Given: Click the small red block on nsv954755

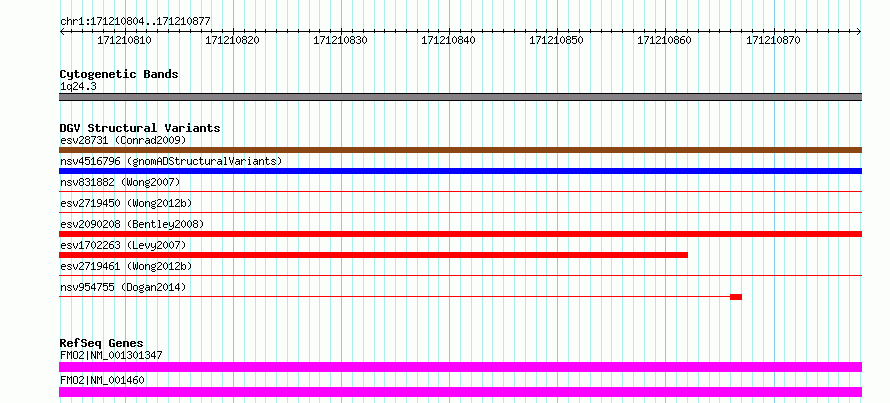Looking at the screenshot, I should 736,297.
